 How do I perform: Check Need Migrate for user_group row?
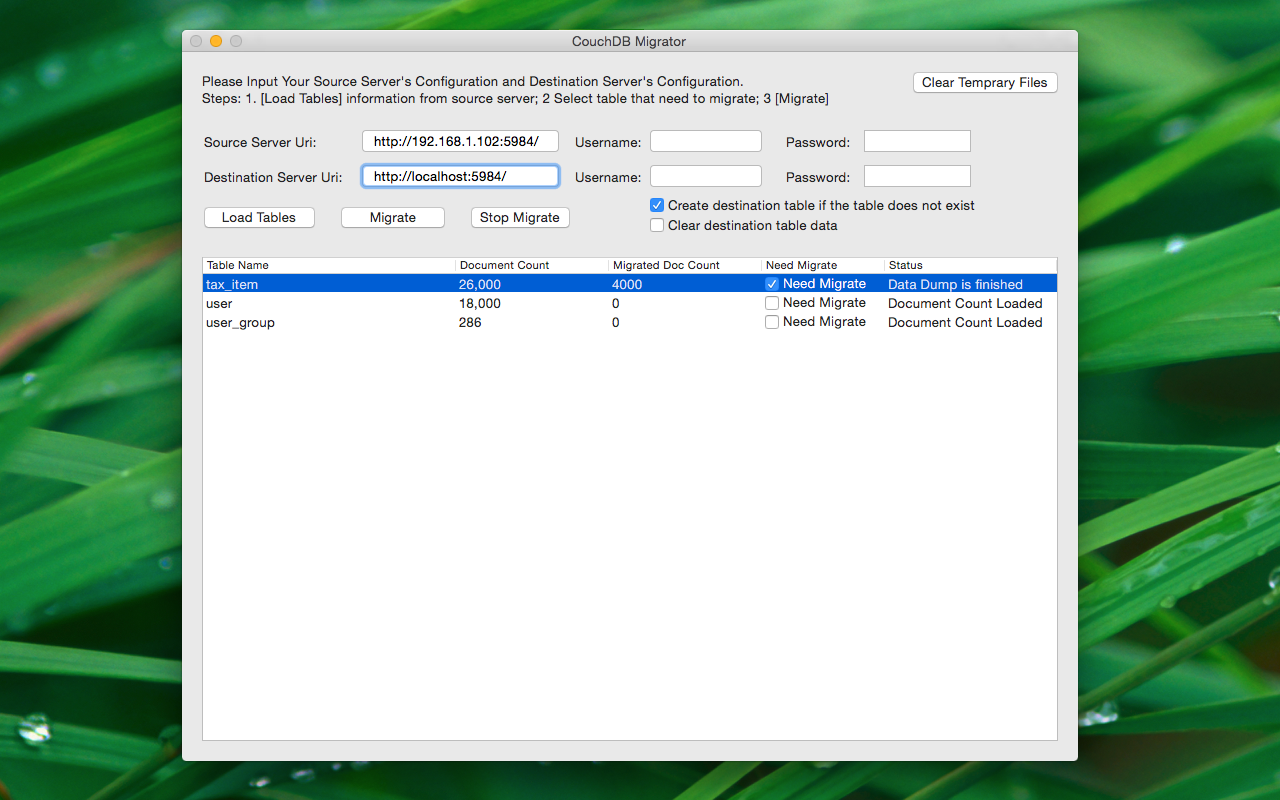pos(772,322)
